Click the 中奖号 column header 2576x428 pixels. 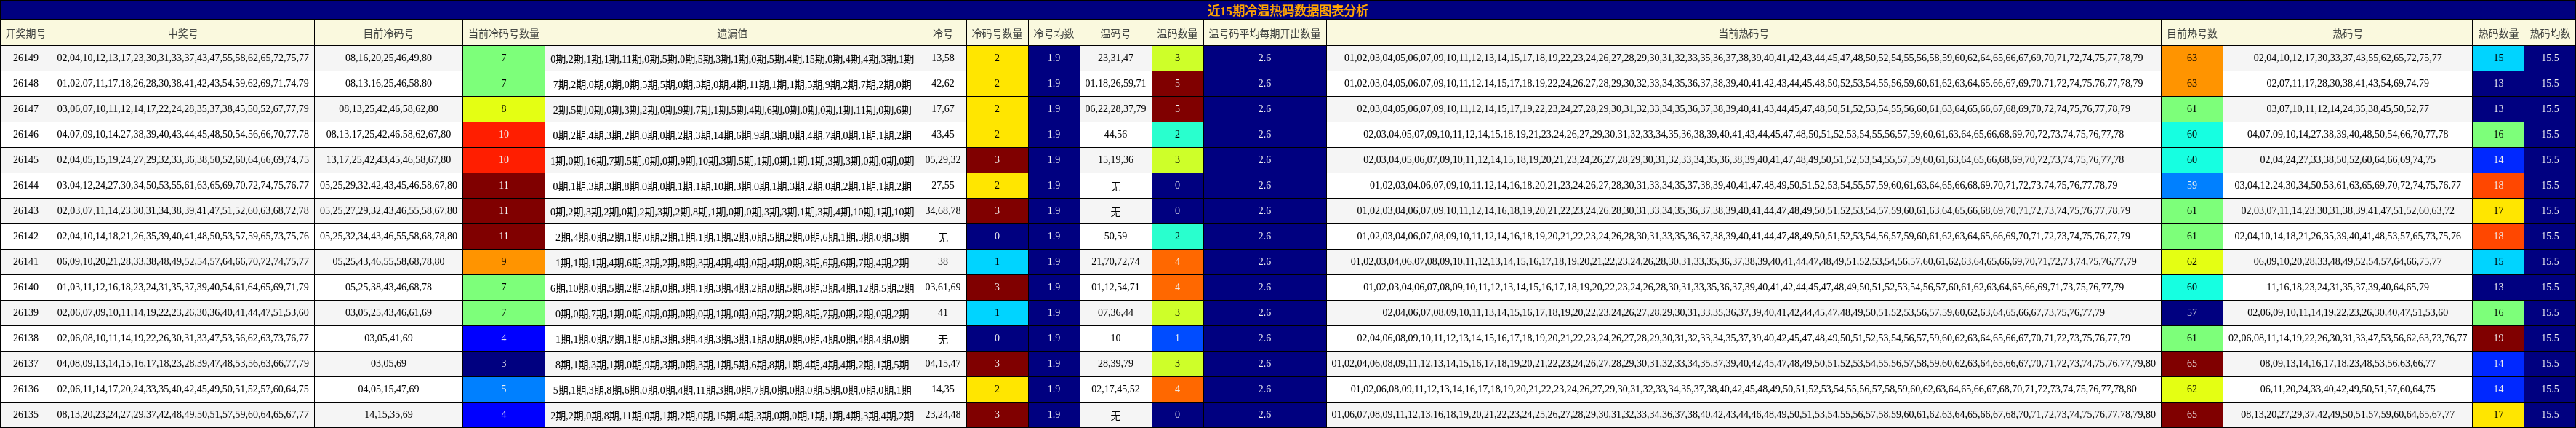[183, 33]
